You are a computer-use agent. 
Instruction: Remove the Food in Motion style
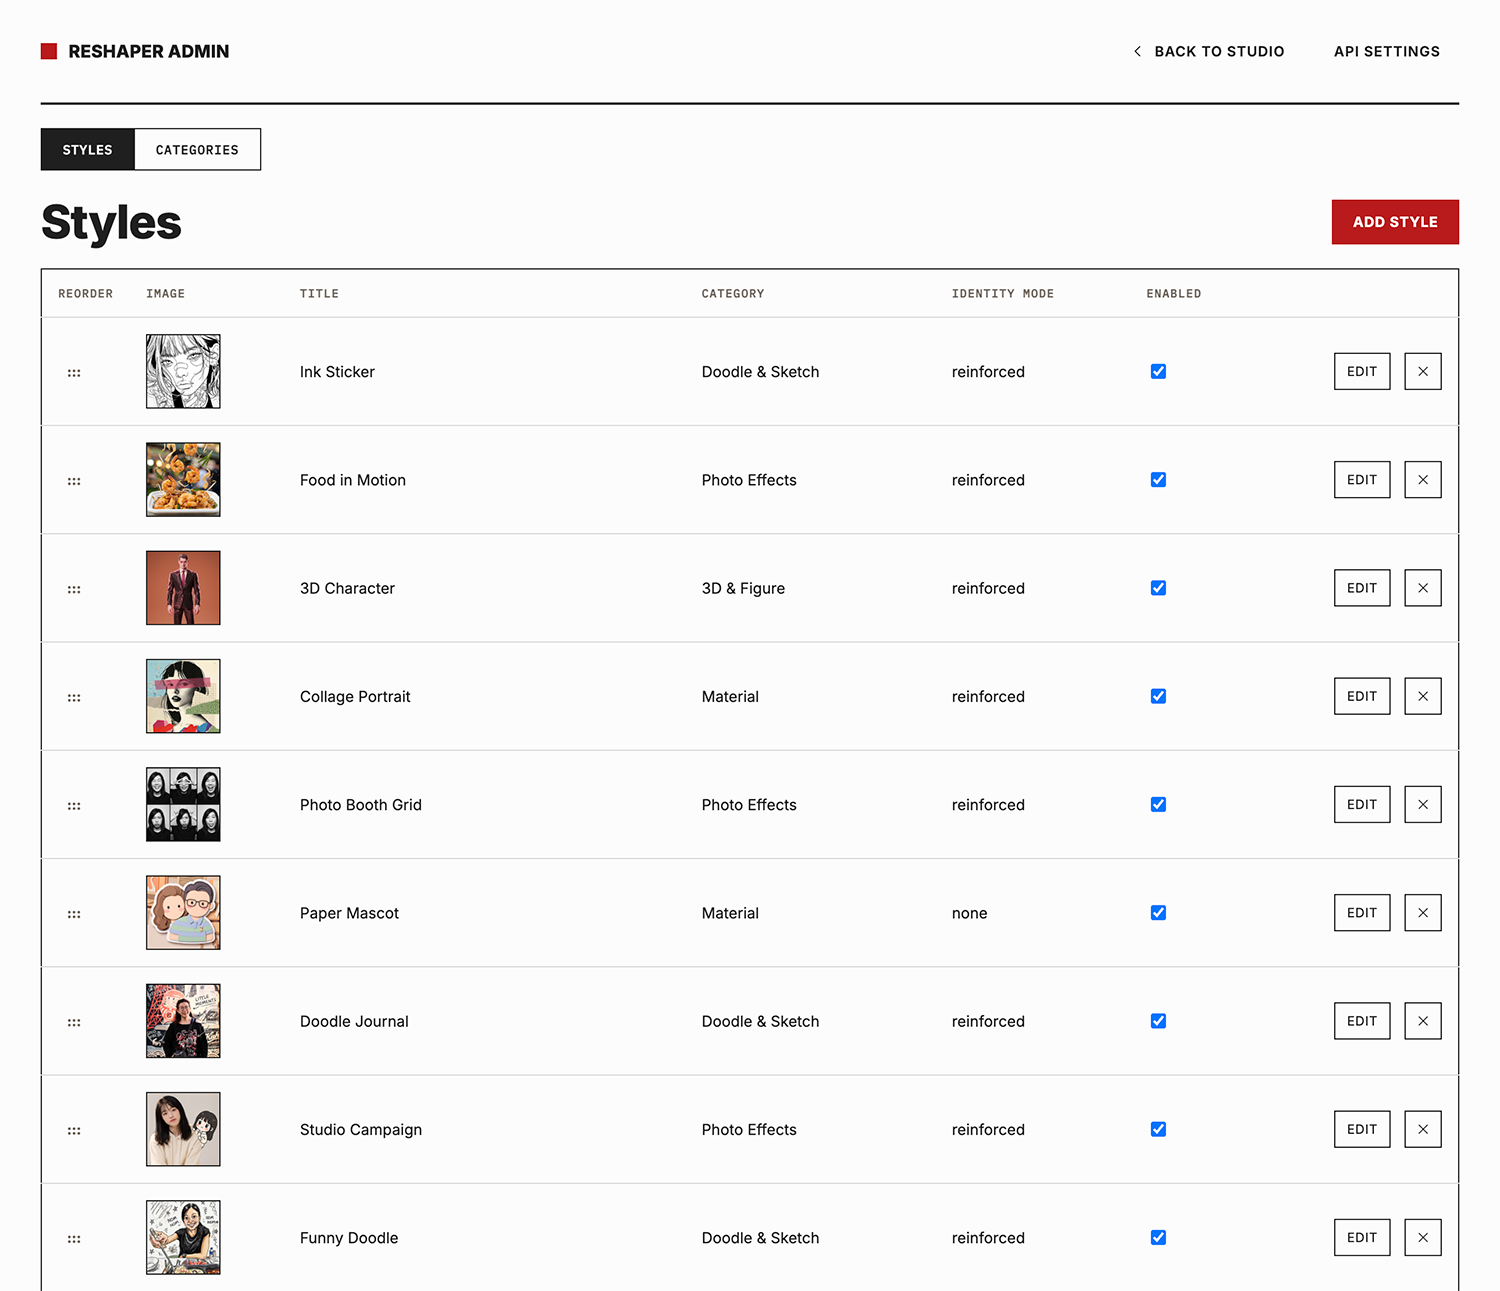(x=1422, y=480)
